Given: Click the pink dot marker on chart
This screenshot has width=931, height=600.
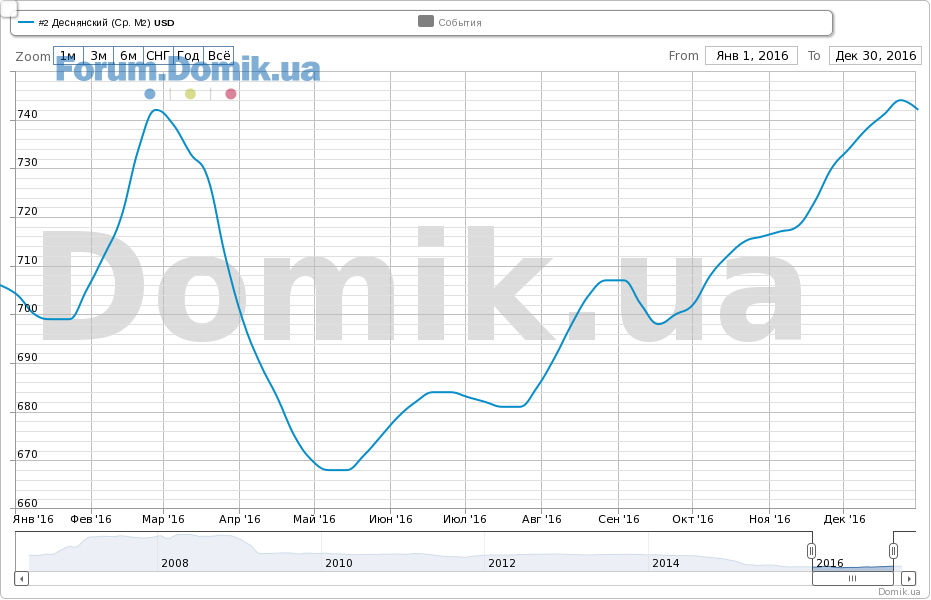Looking at the screenshot, I should tap(231, 94).
